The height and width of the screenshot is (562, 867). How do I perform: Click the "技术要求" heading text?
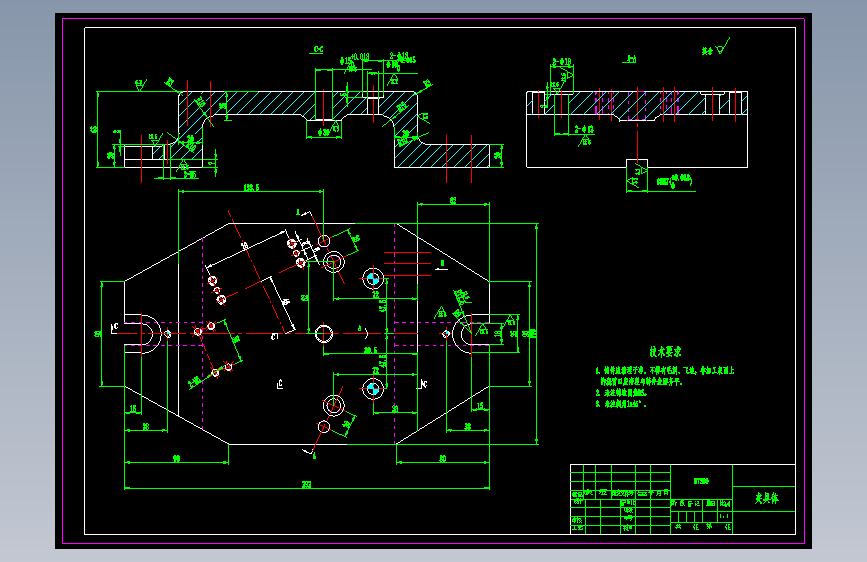665,352
